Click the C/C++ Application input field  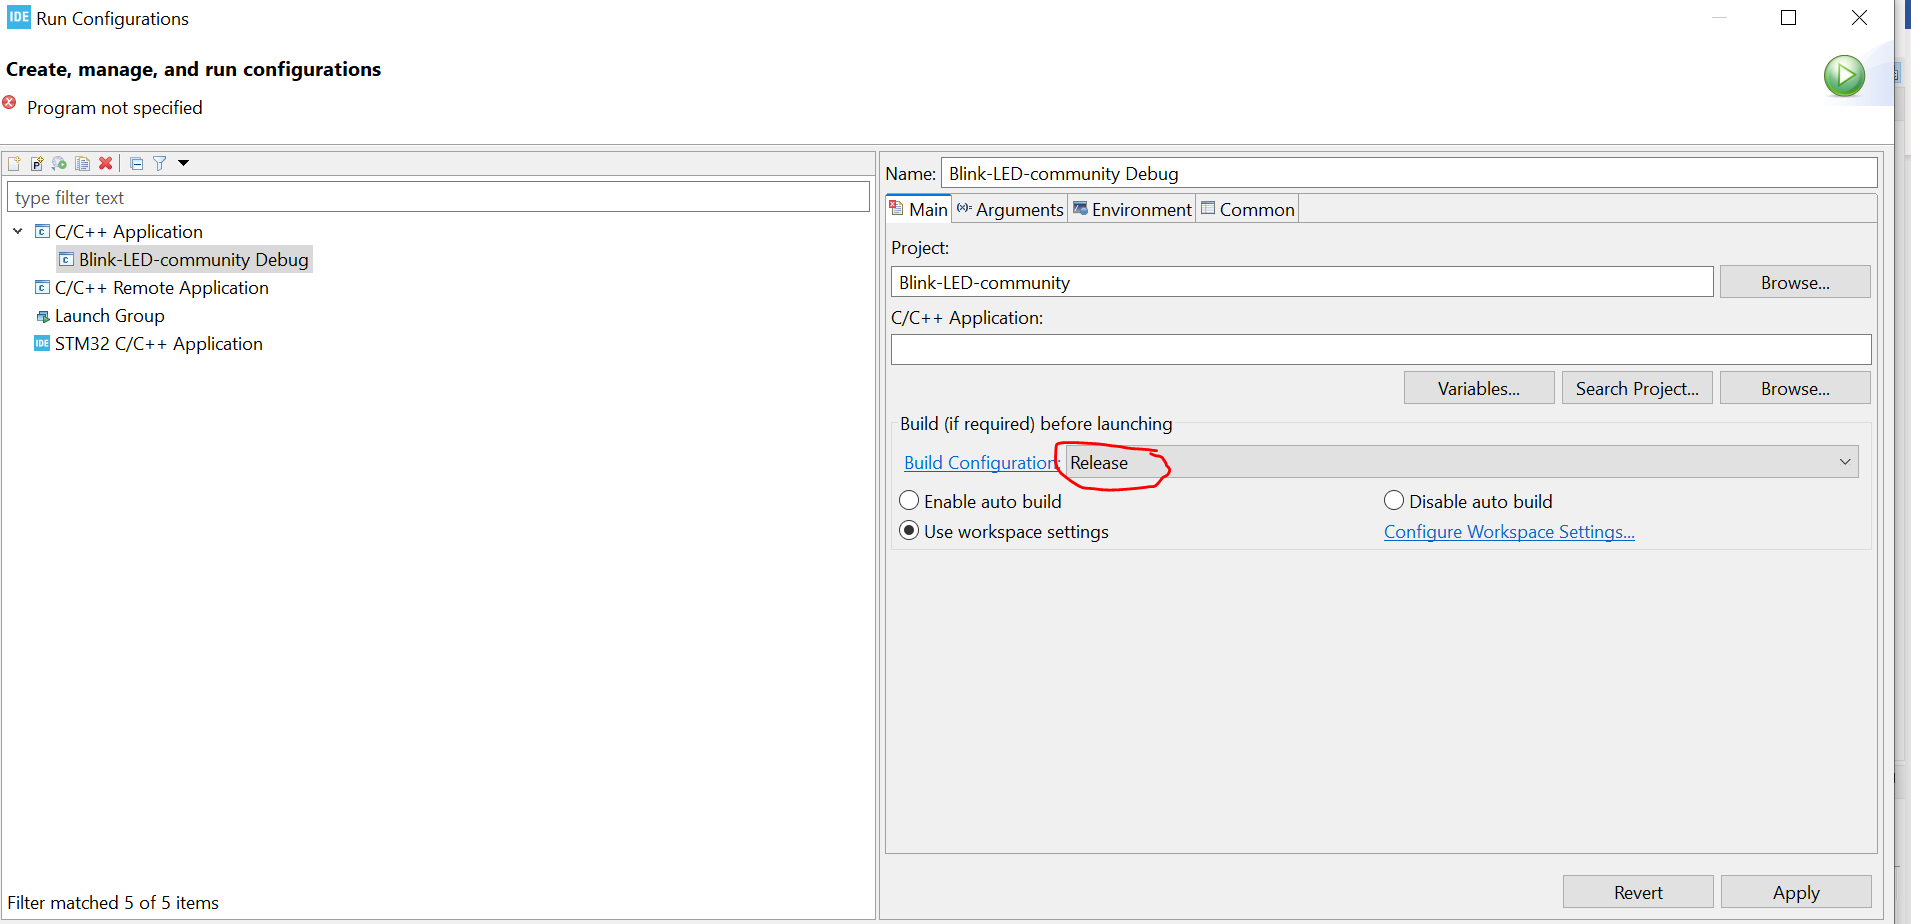click(x=1380, y=348)
